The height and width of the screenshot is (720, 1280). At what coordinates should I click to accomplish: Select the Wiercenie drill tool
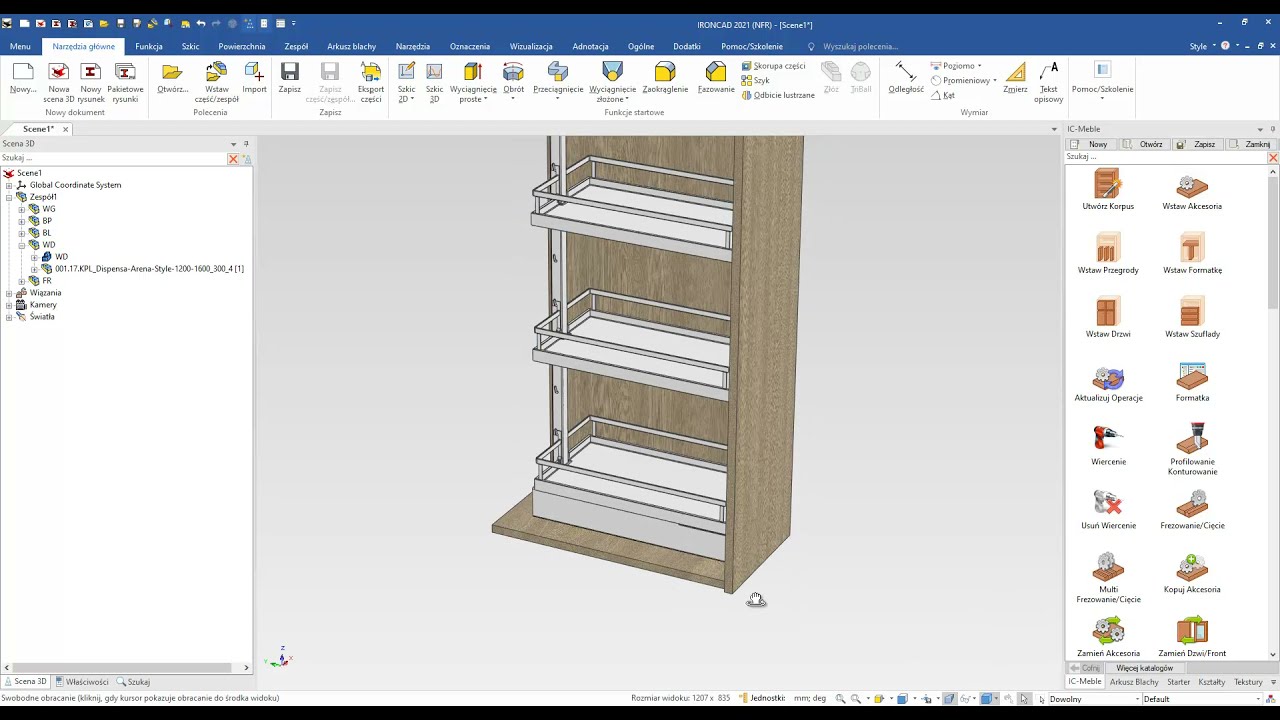[1108, 442]
